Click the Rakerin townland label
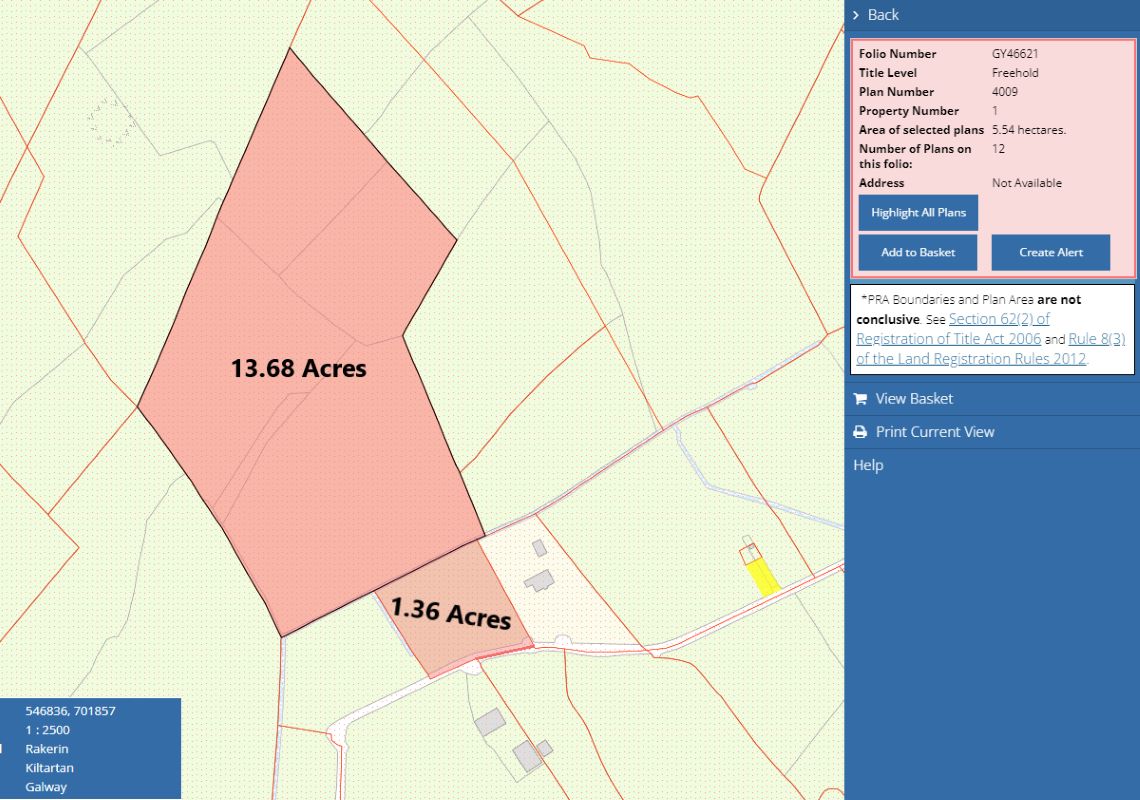This screenshot has height=800, width=1140. tap(47, 749)
